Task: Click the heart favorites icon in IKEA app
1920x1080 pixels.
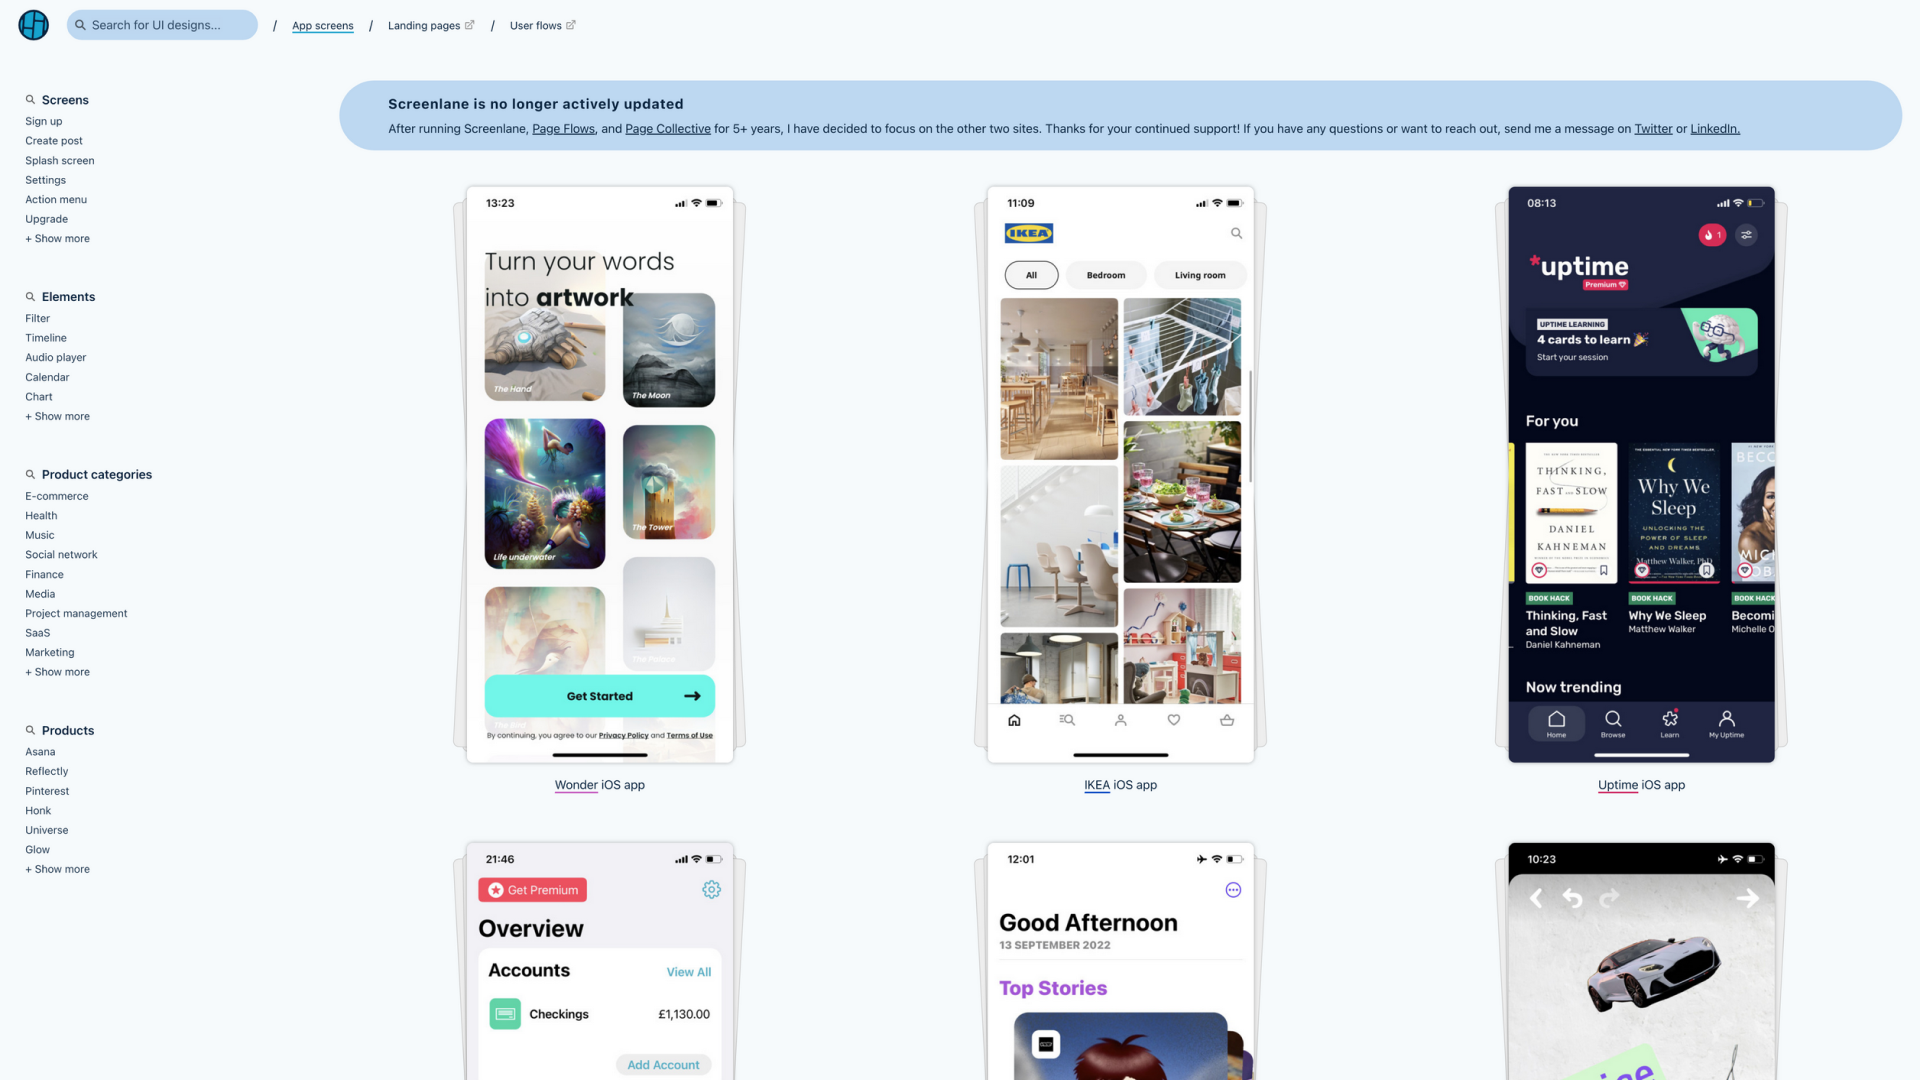Action: 1173,720
